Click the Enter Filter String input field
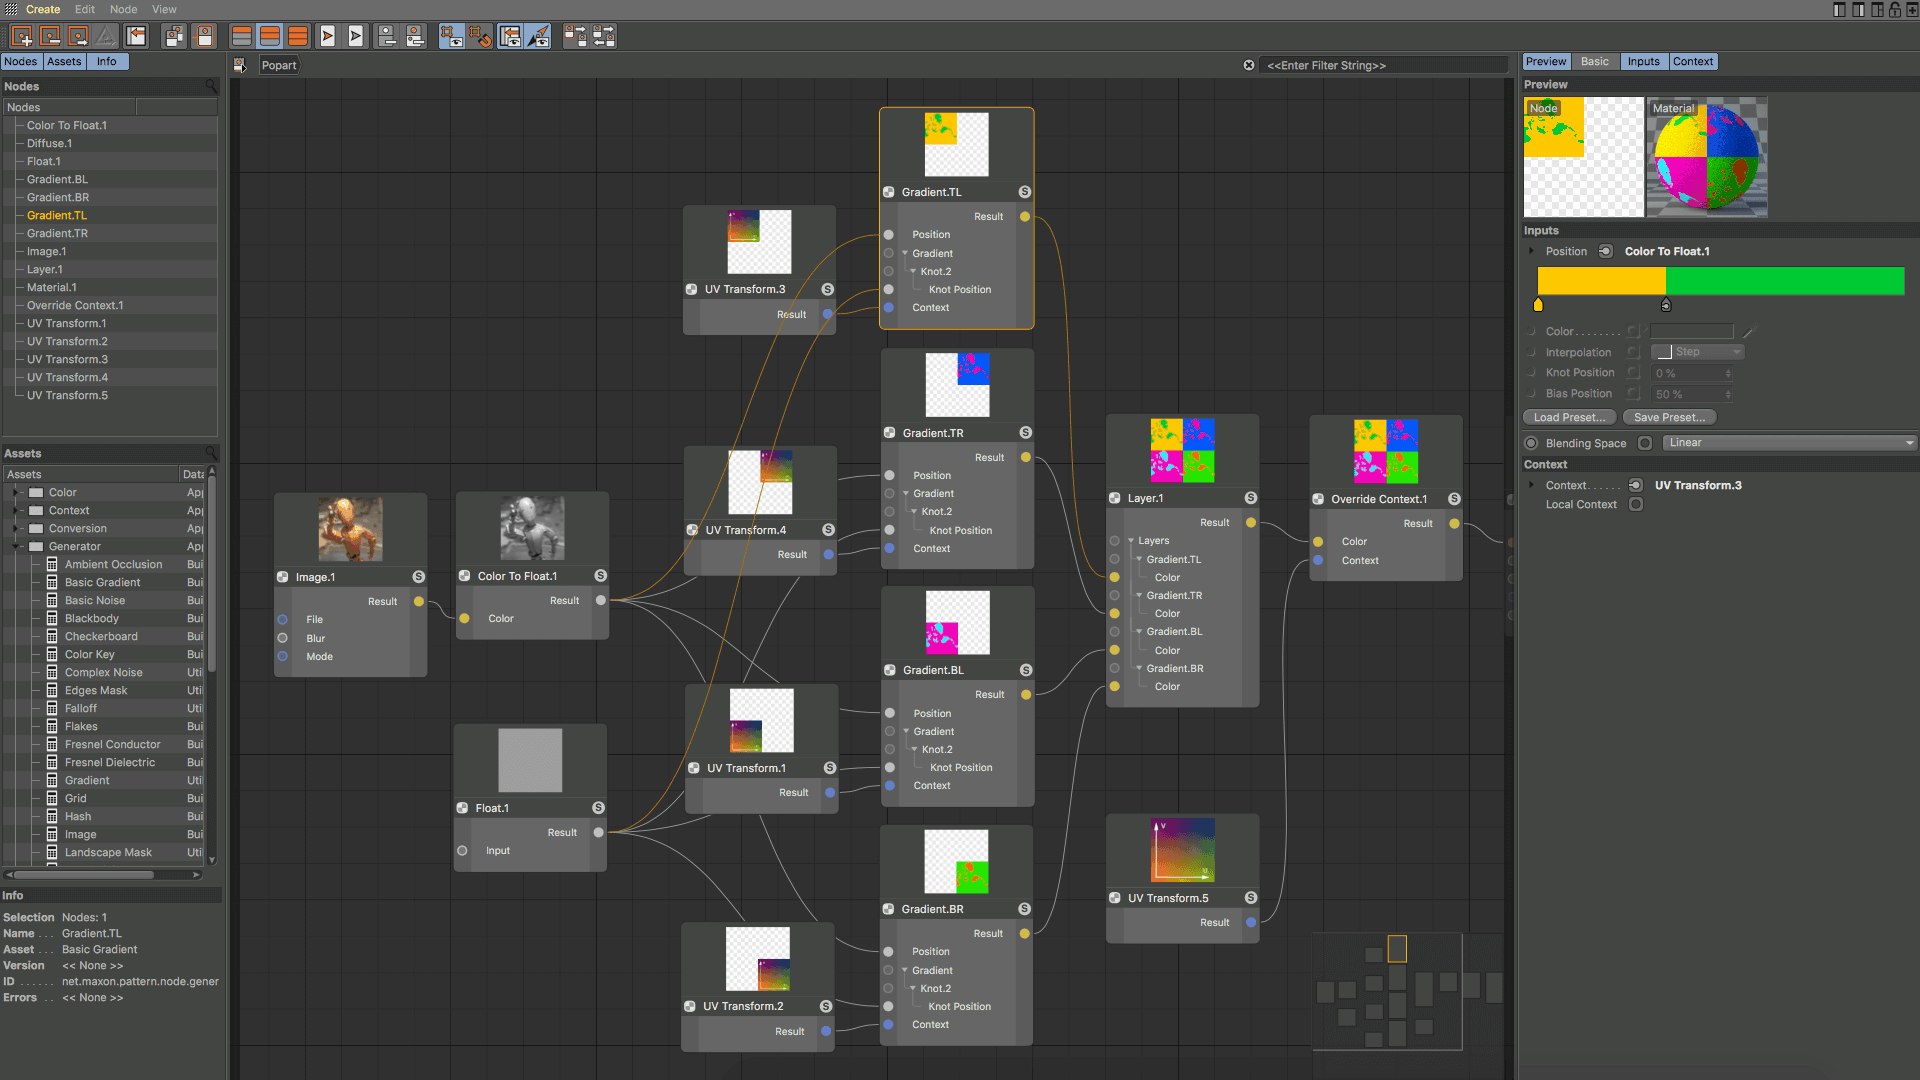 pos(1385,65)
